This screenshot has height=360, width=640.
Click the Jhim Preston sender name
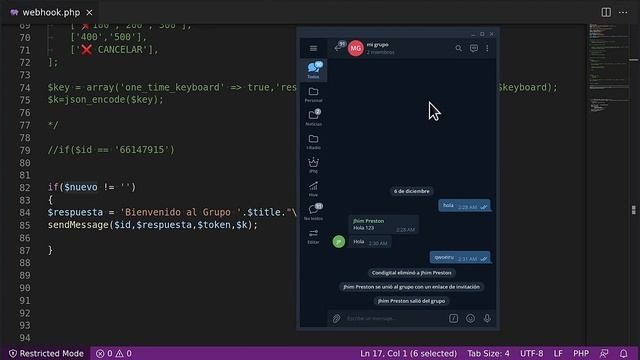tap(368, 221)
